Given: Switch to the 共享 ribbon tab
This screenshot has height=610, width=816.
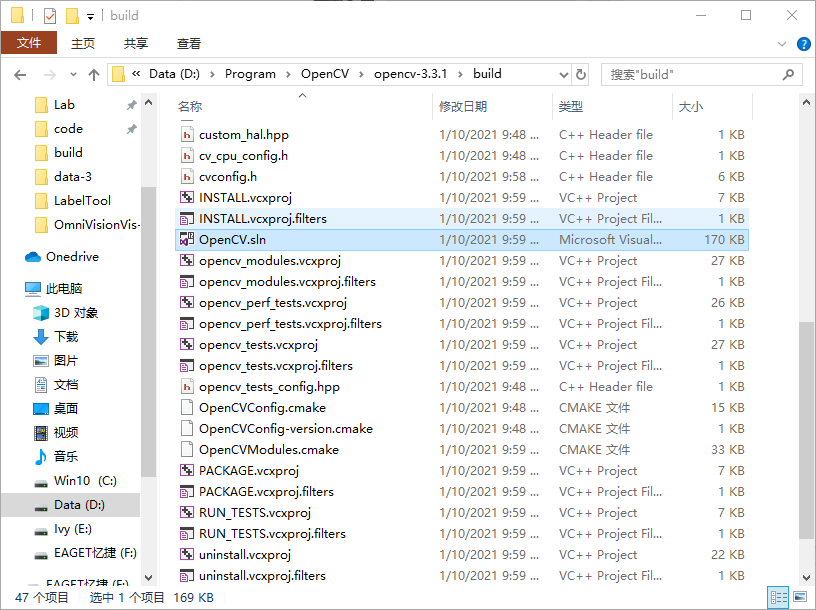Looking at the screenshot, I should [136, 43].
